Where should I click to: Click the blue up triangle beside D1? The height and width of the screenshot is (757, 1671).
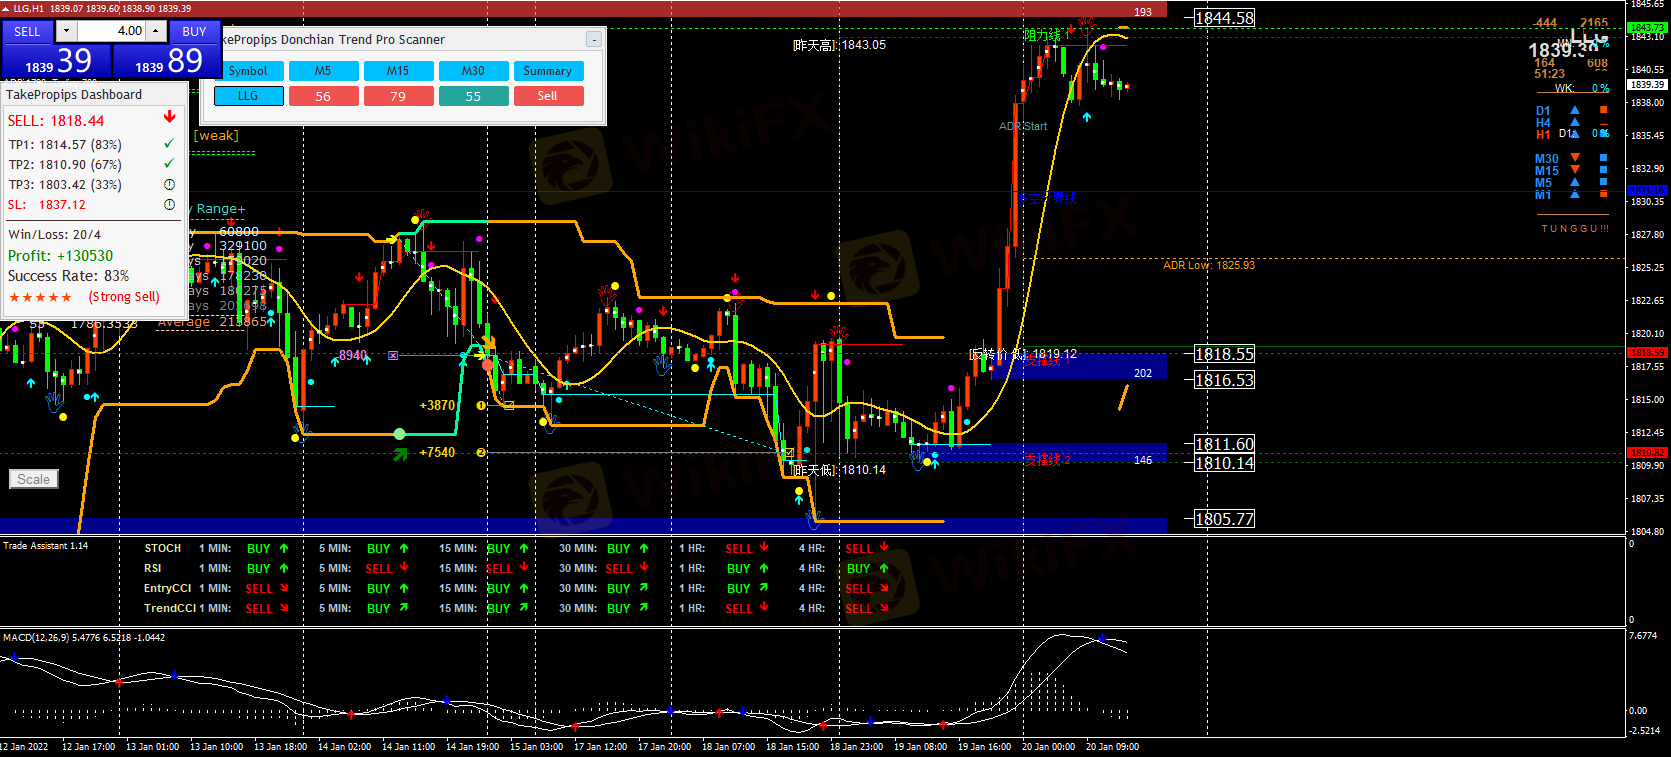click(x=1575, y=111)
